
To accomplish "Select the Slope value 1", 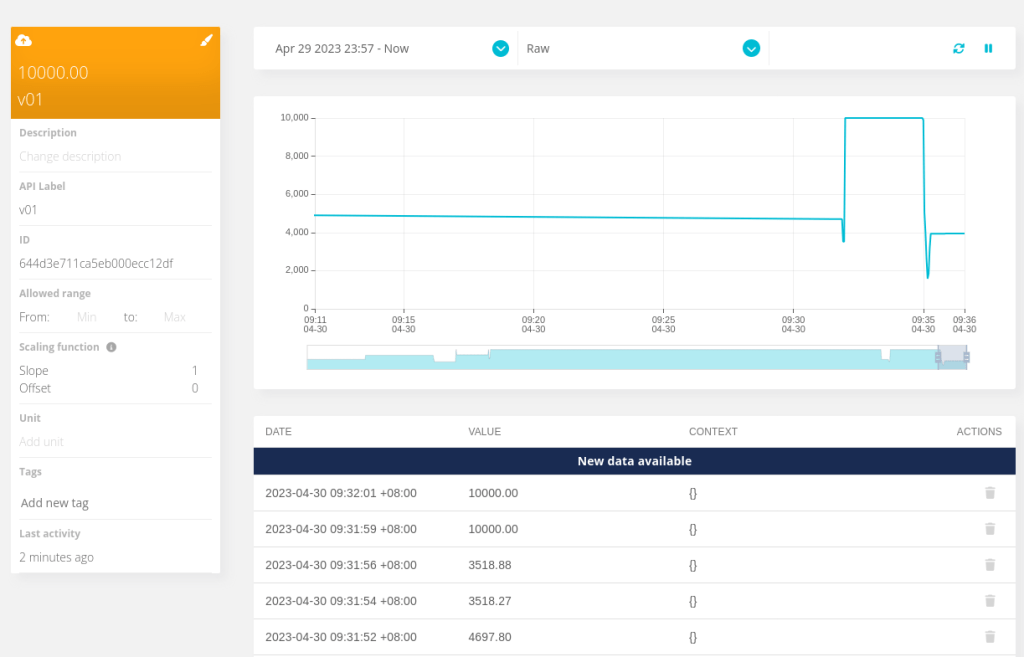I will point(196,370).
